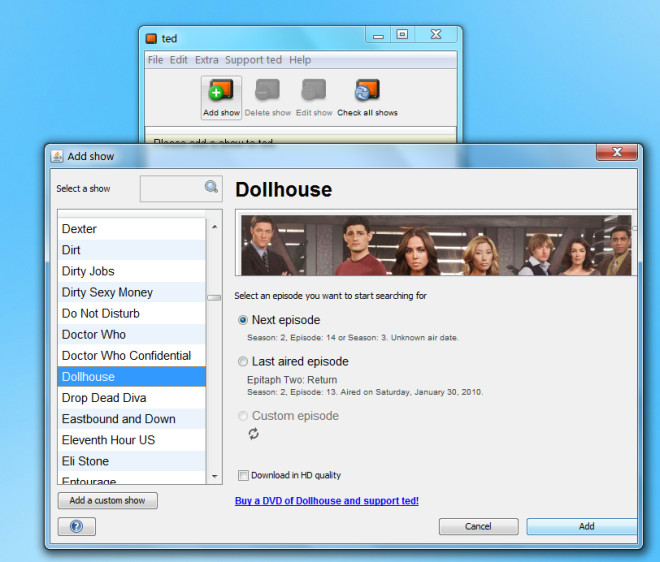Click the blue help question mark button
Image resolution: width=660 pixels, height=562 pixels.
pos(77,526)
